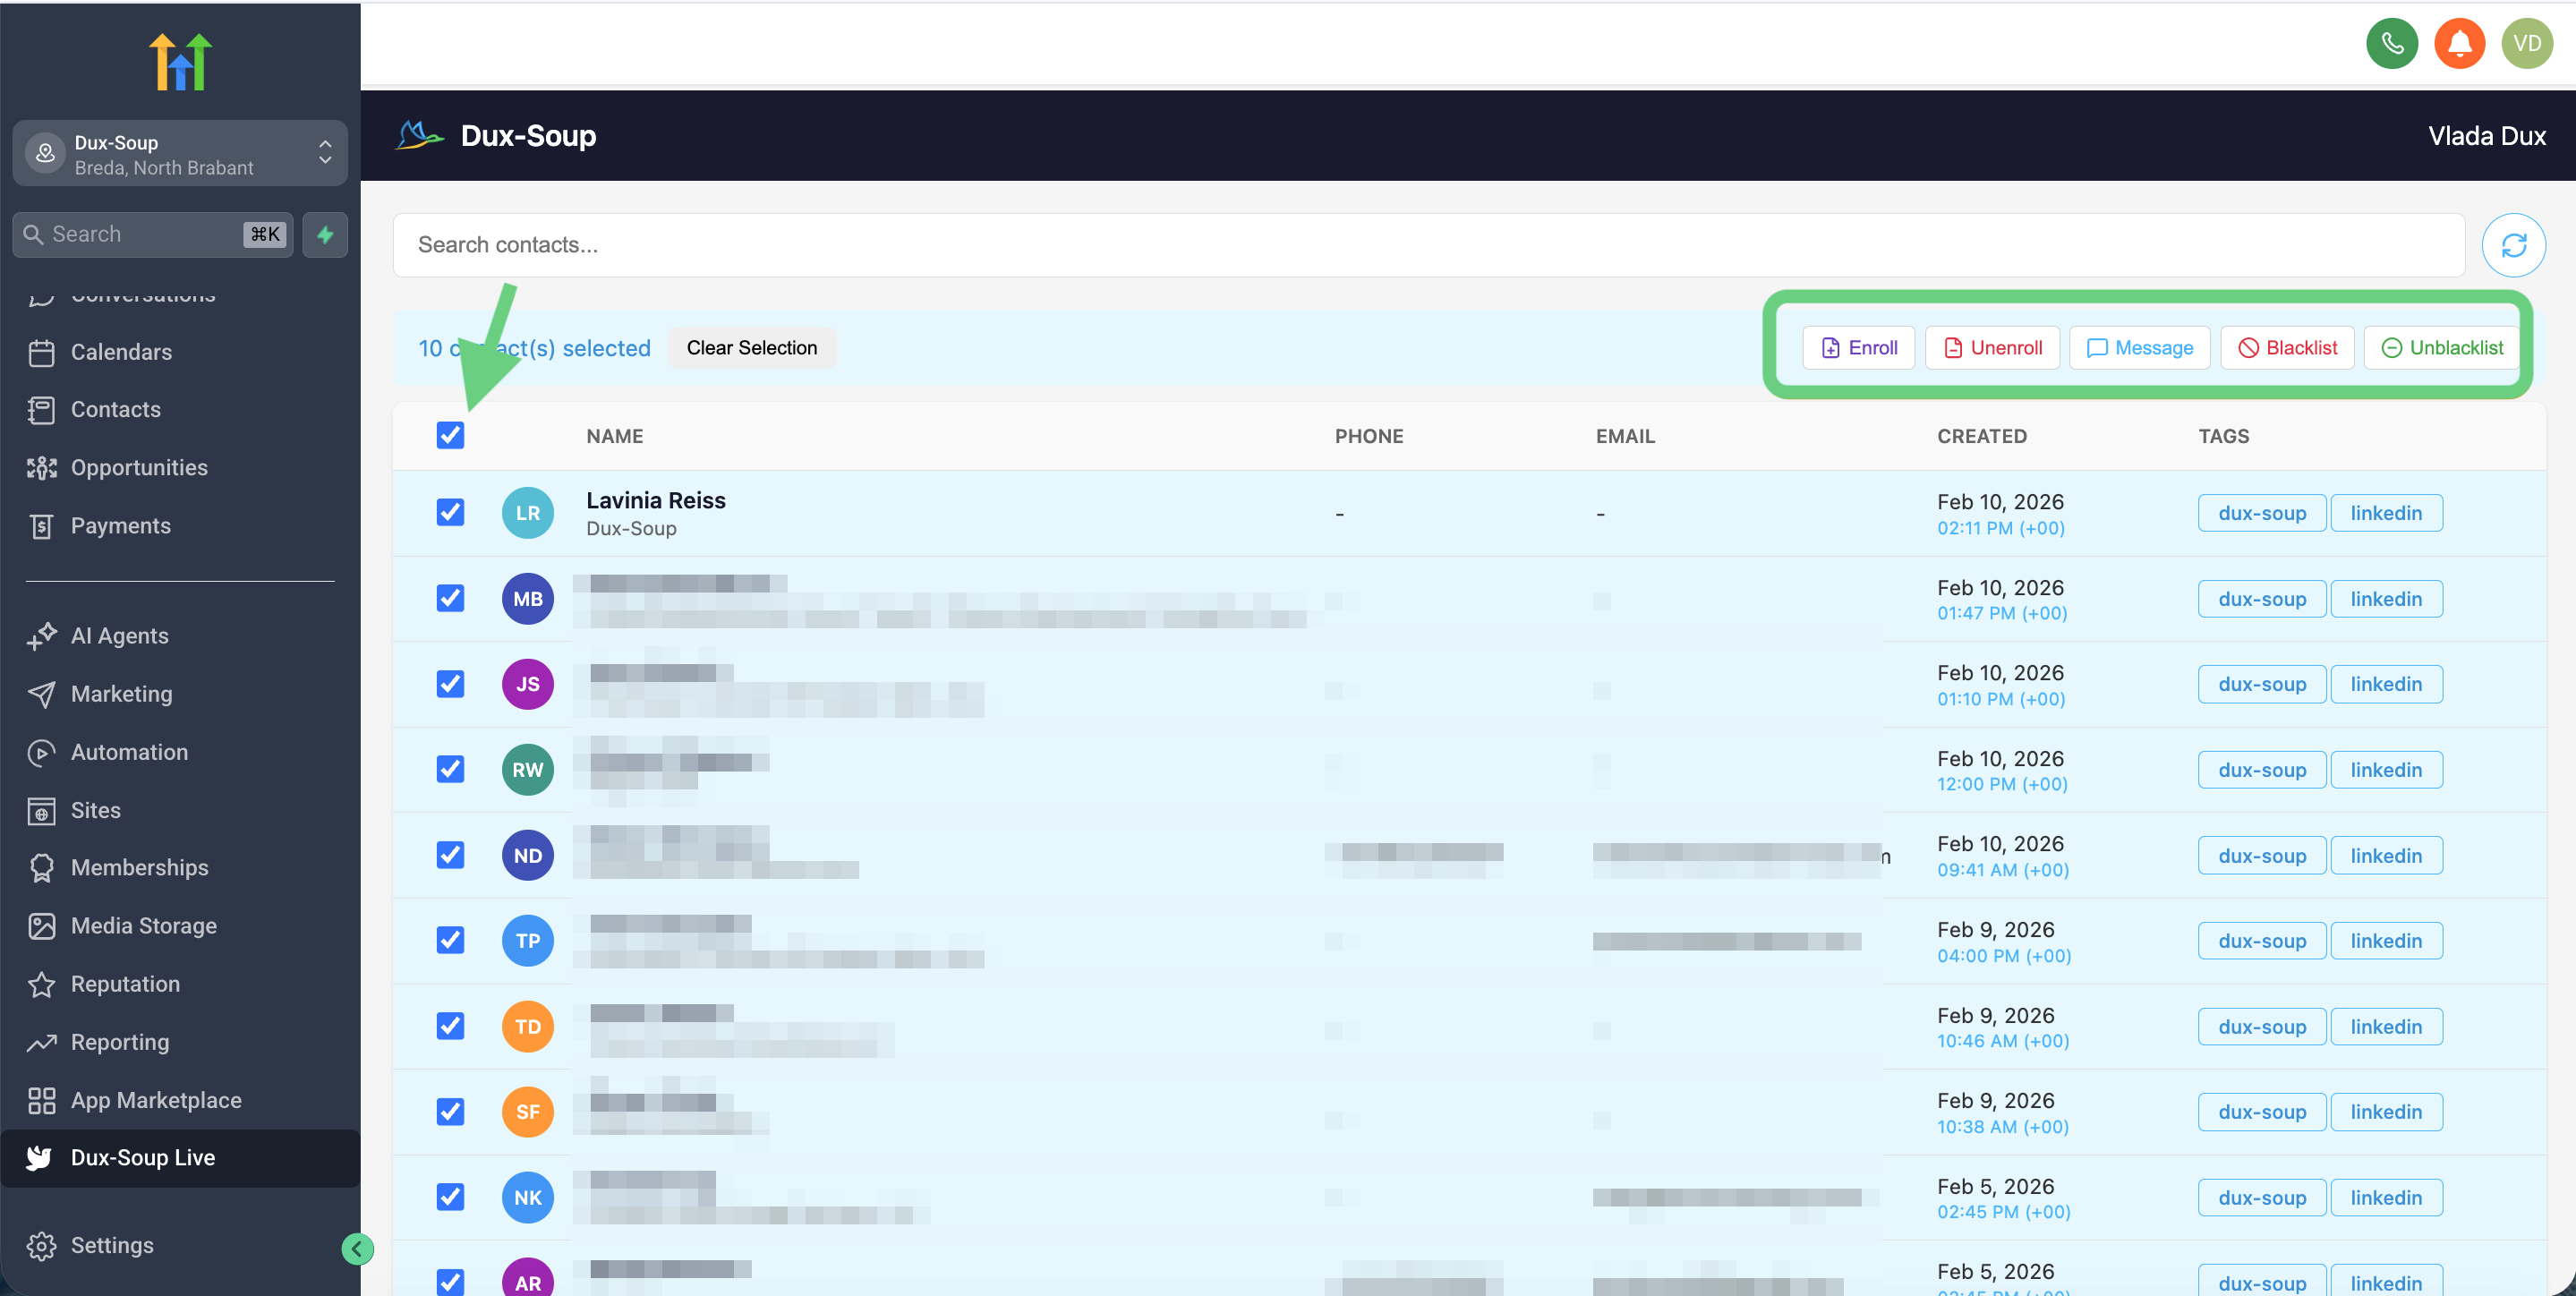Click the CREATED column header
2576x1296 pixels.
pyautogui.click(x=1981, y=436)
